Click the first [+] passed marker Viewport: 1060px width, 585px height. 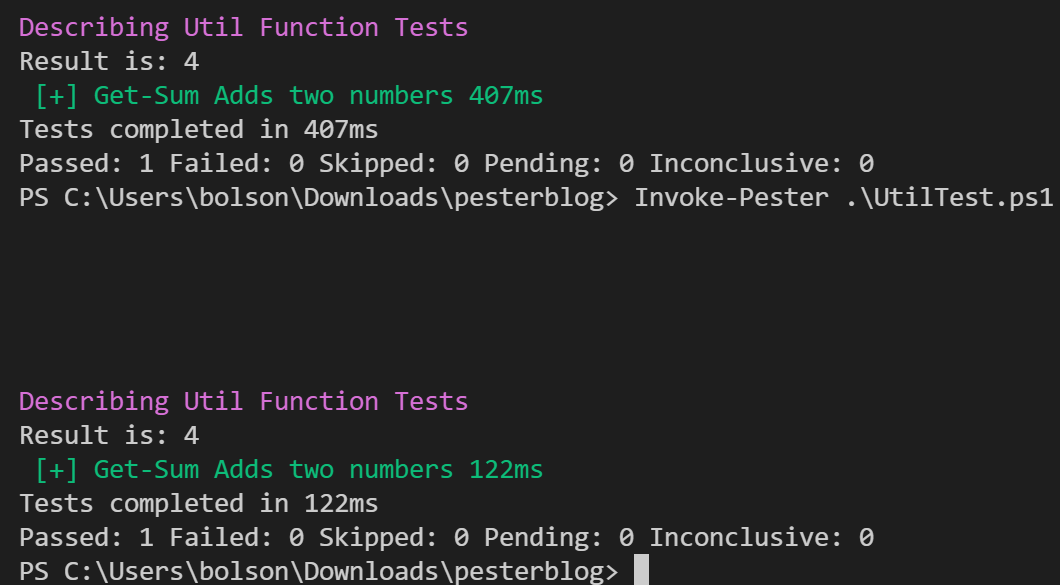[x=57, y=95]
